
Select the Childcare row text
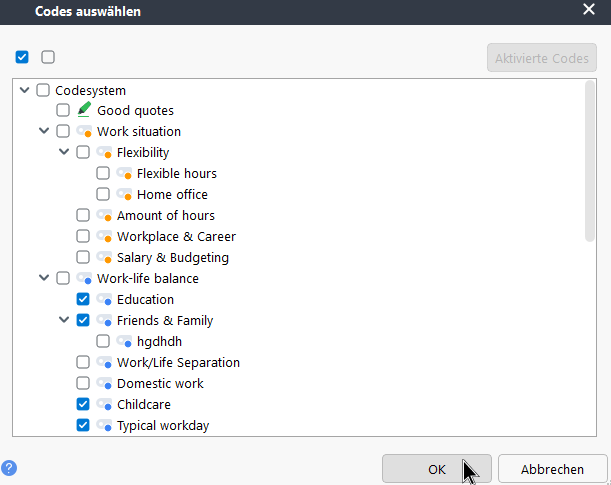144,405
